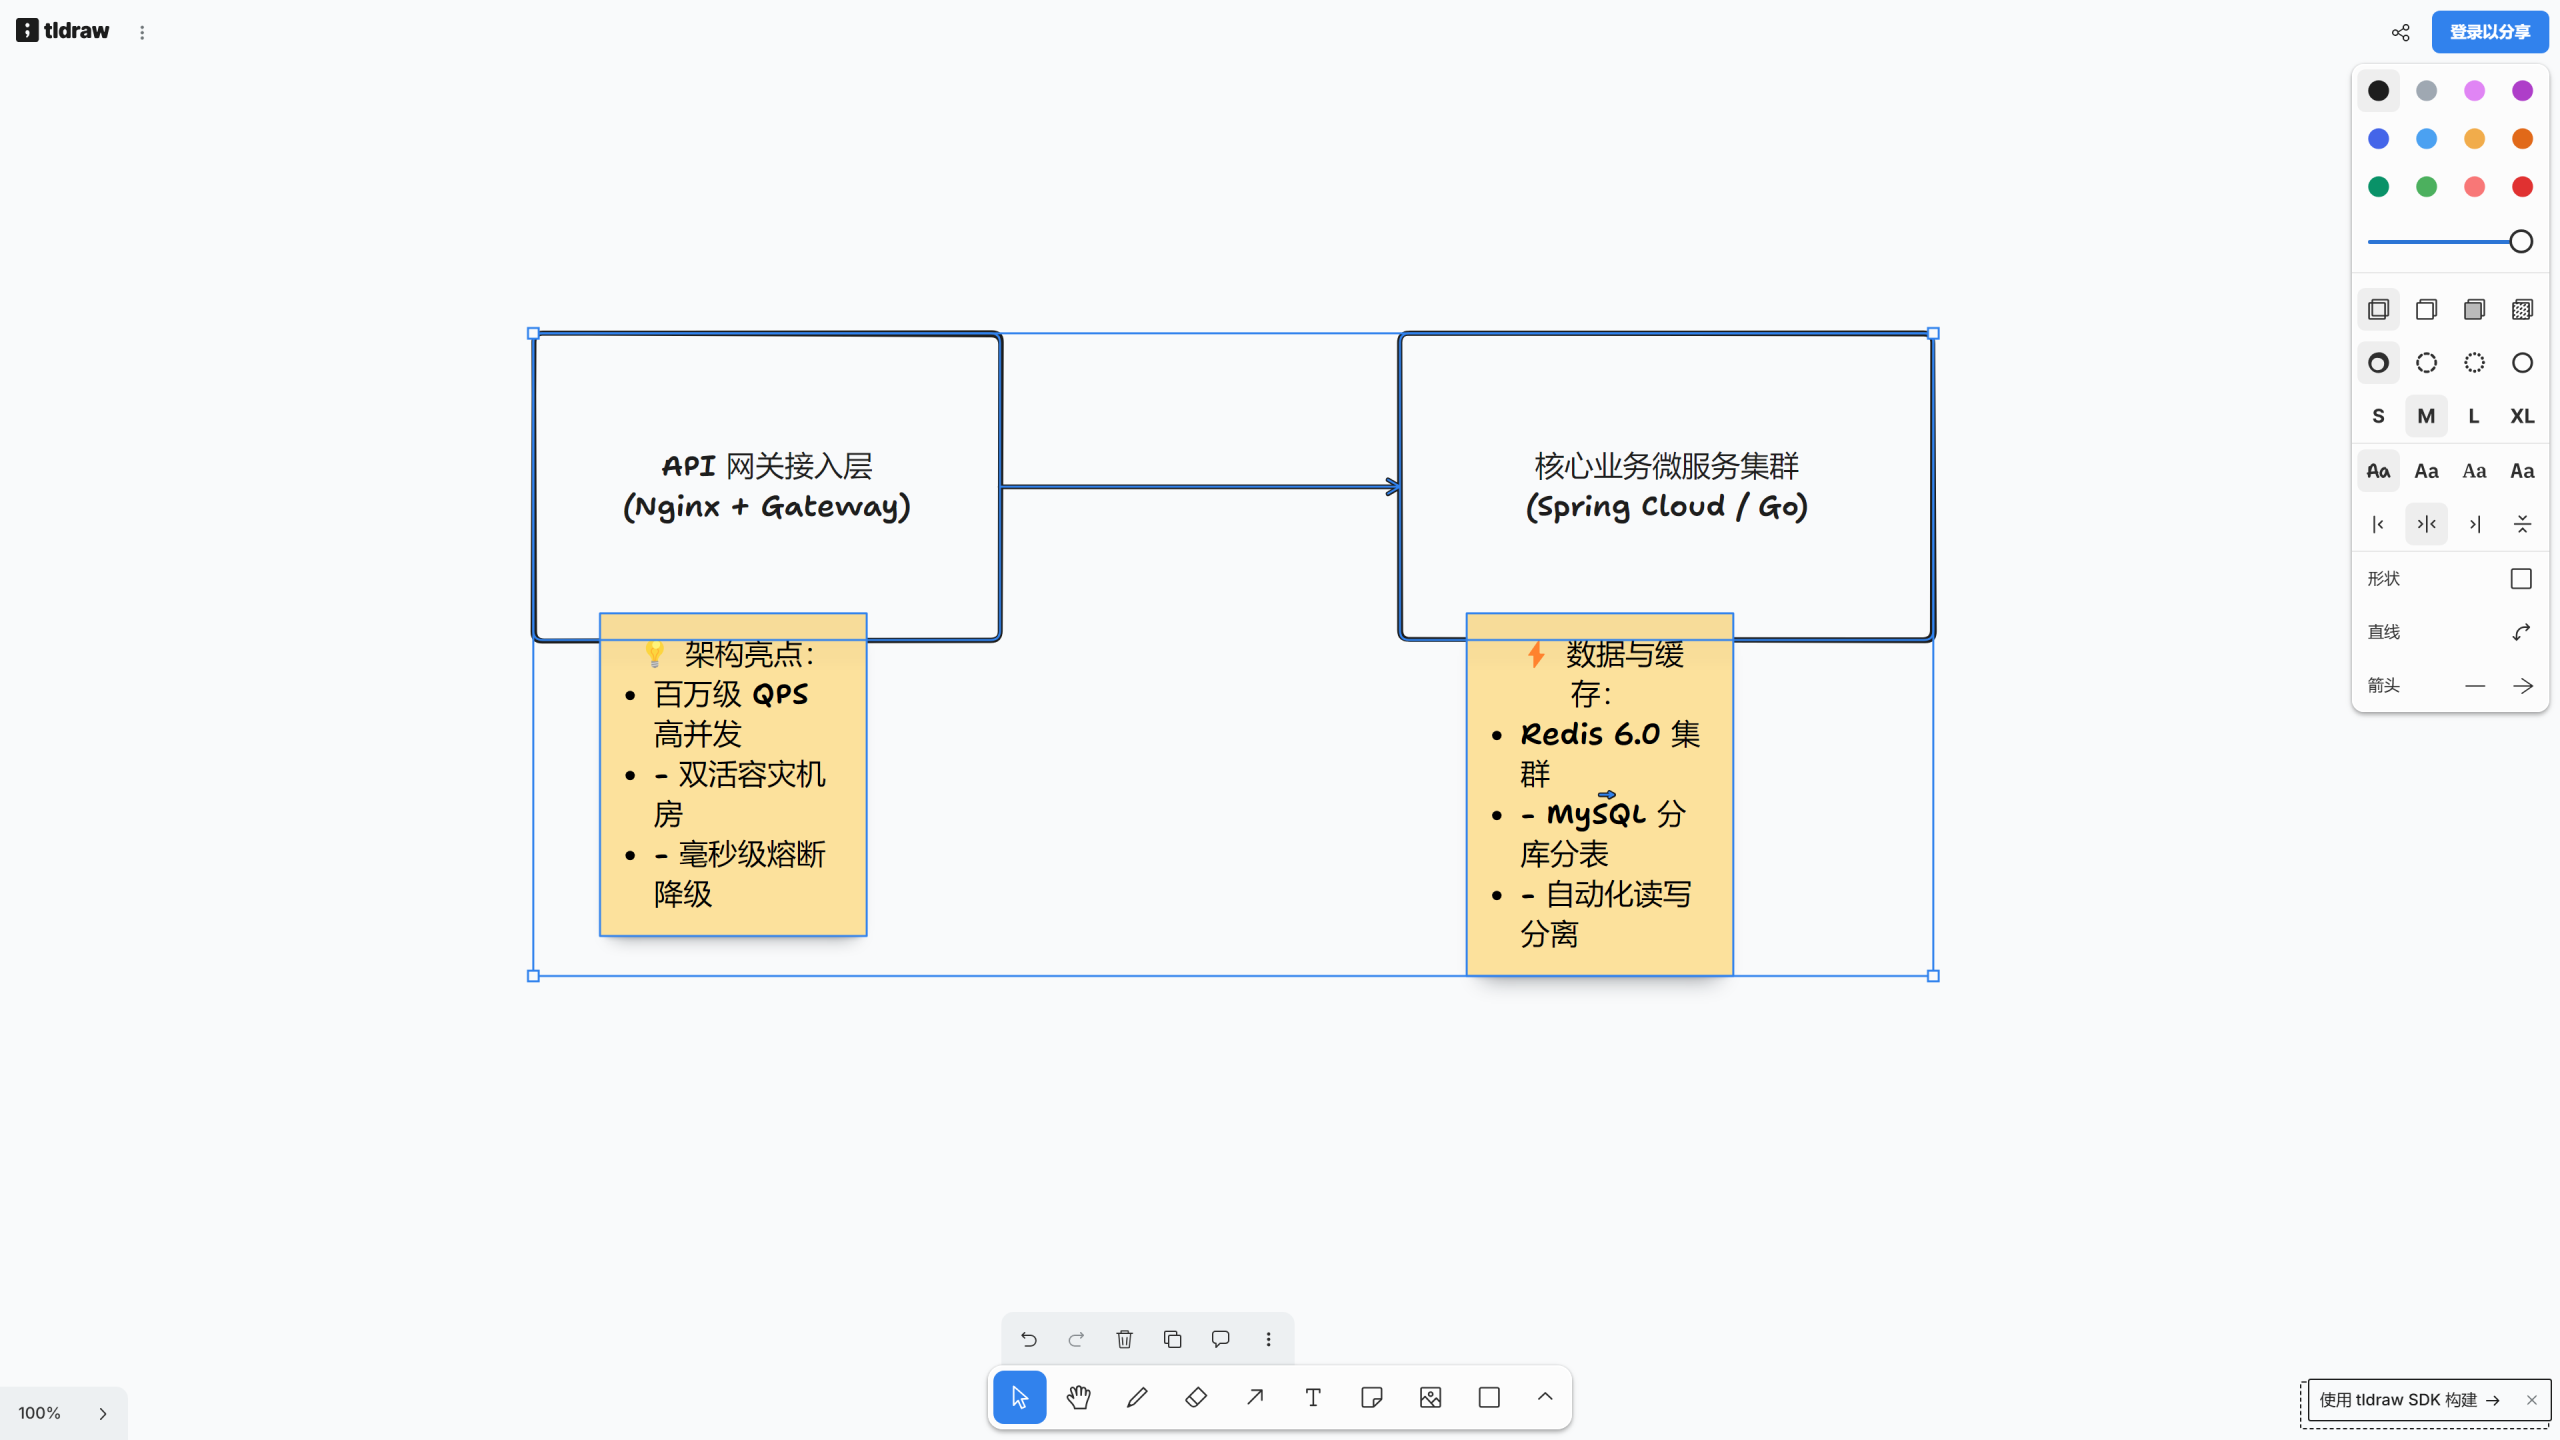The width and height of the screenshot is (2560, 1440).
Task: Pick the eraser tool
Action: 1196,1397
